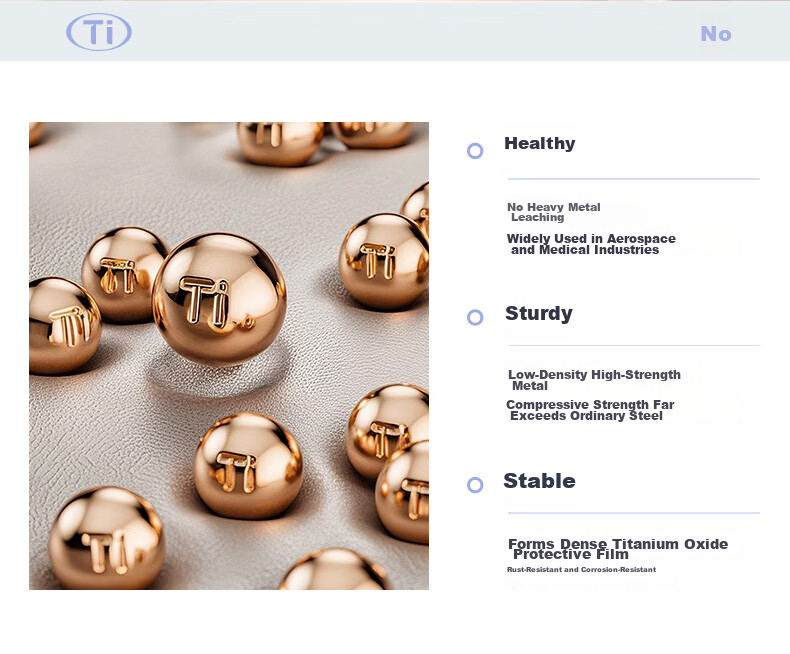Viewport: 790px width, 654px height.
Task: Select the 'Sturdy' heading
Action: pos(539,313)
